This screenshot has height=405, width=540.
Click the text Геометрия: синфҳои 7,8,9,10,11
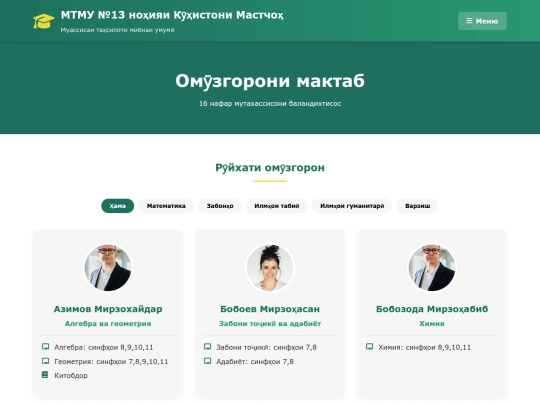(111, 362)
